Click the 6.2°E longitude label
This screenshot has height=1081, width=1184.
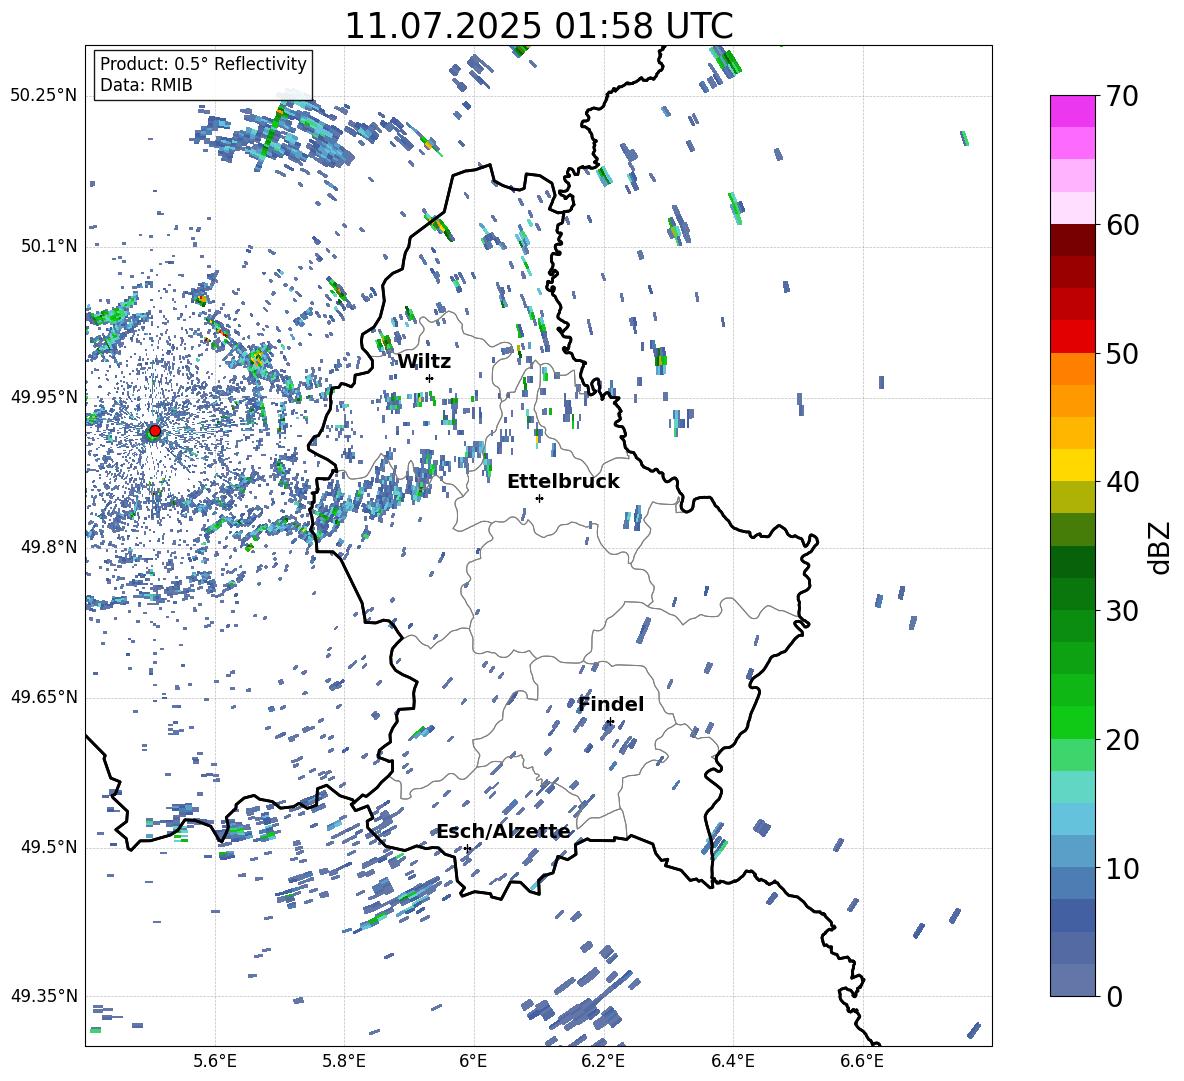tap(603, 1061)
